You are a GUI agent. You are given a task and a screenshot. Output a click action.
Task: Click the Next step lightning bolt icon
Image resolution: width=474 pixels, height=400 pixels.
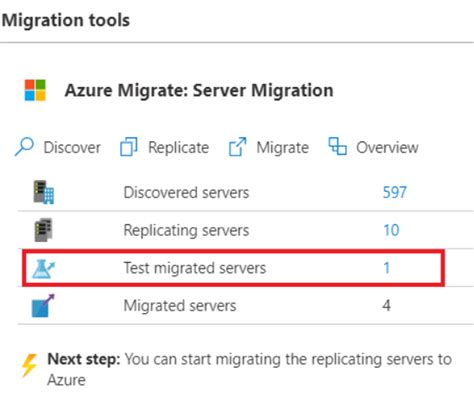[29, 365]
